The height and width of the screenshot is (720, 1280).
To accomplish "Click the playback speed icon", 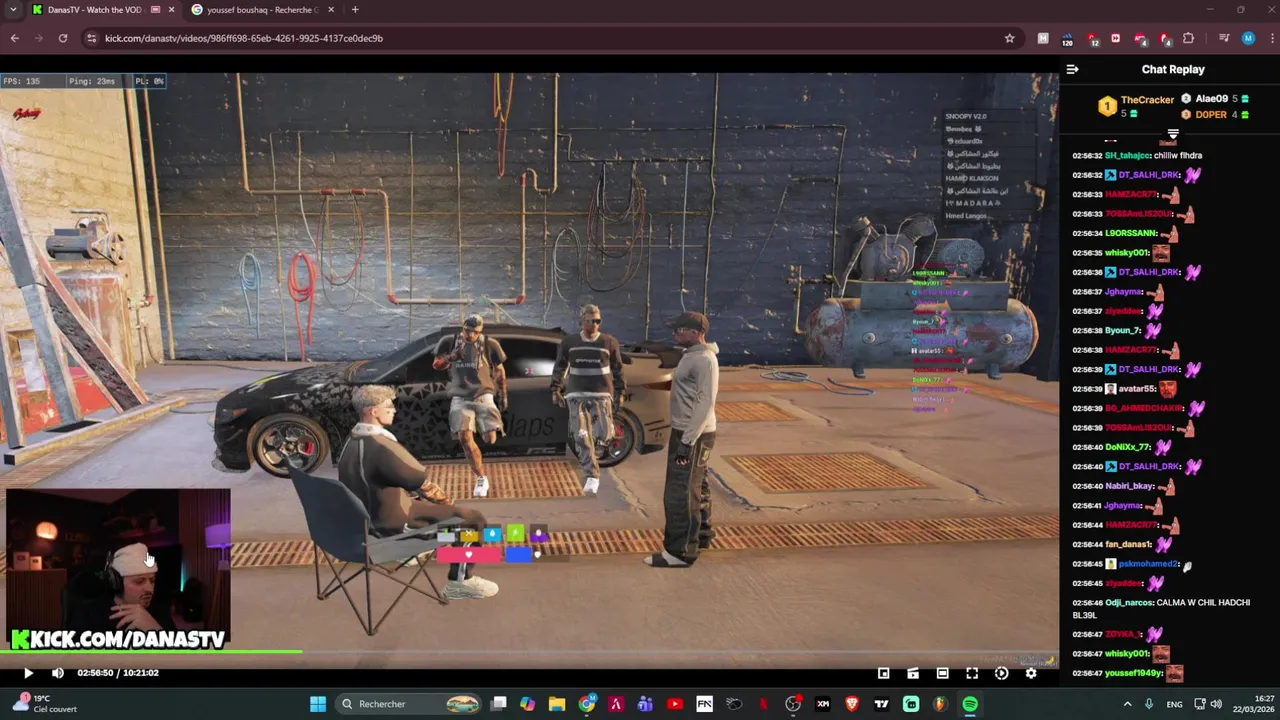I will click(x=1001, y=673).
